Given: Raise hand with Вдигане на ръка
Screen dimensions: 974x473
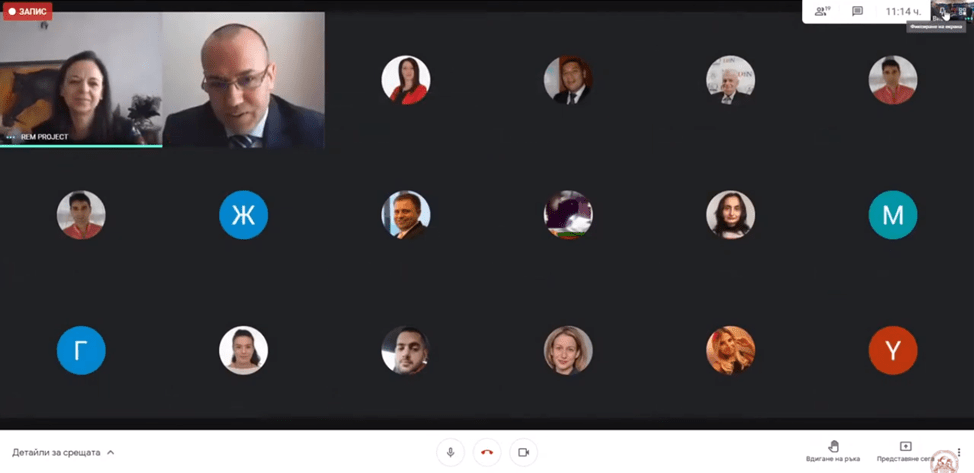Looking at the screenshot, I should (x=833, y=451).
